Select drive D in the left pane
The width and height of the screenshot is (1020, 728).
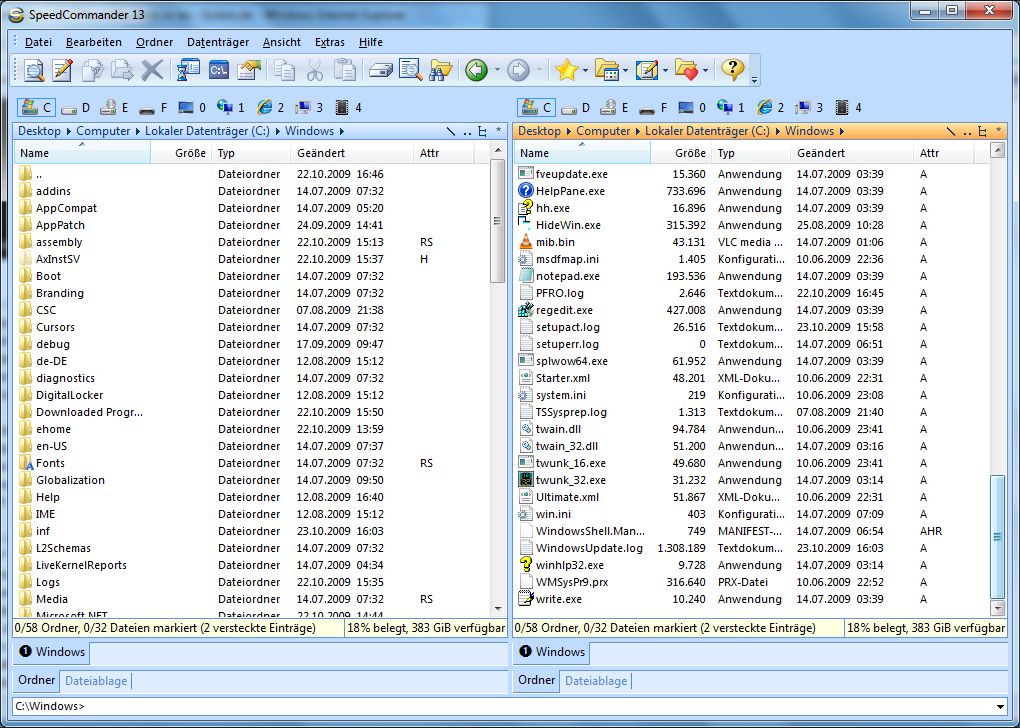coord(77,106)
